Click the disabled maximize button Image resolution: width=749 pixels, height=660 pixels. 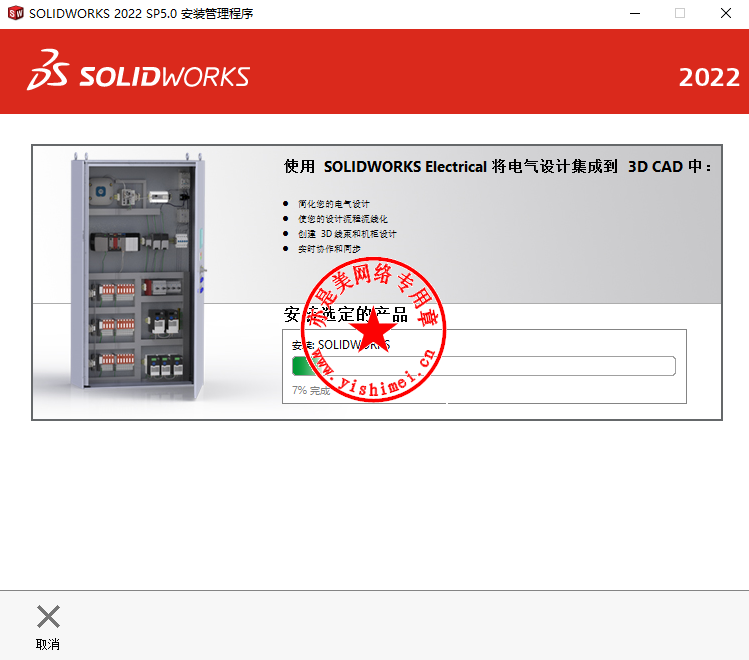(x=680, y=13)
